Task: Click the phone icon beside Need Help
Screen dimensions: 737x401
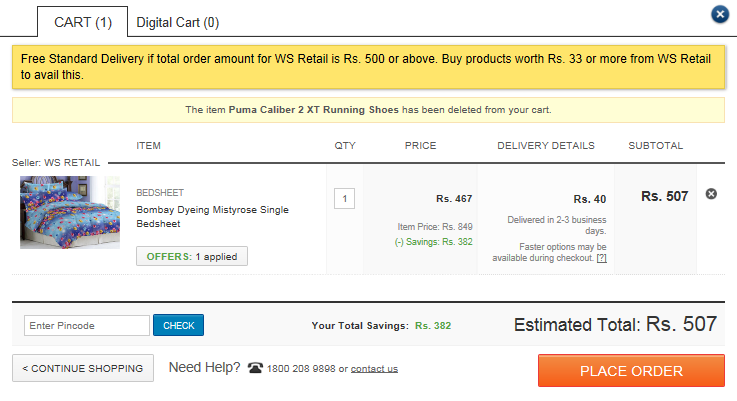Action: coord(255,368)
